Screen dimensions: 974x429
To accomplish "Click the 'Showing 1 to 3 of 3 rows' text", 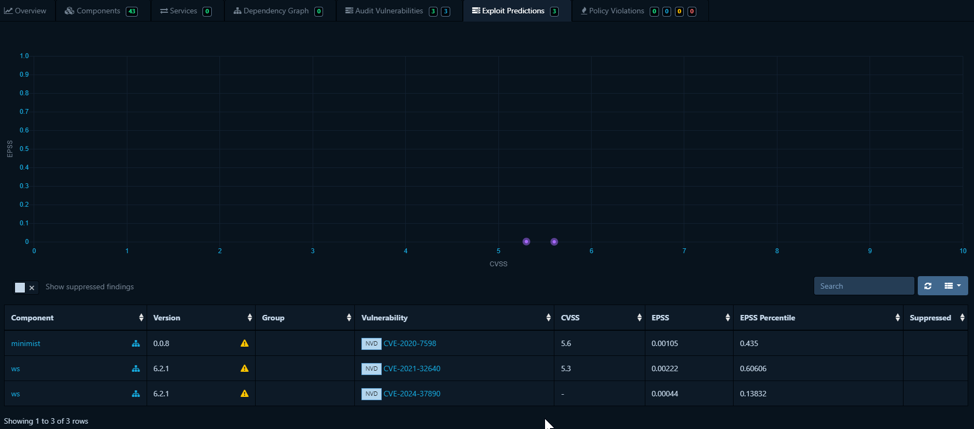I will (x=46, y=421).
